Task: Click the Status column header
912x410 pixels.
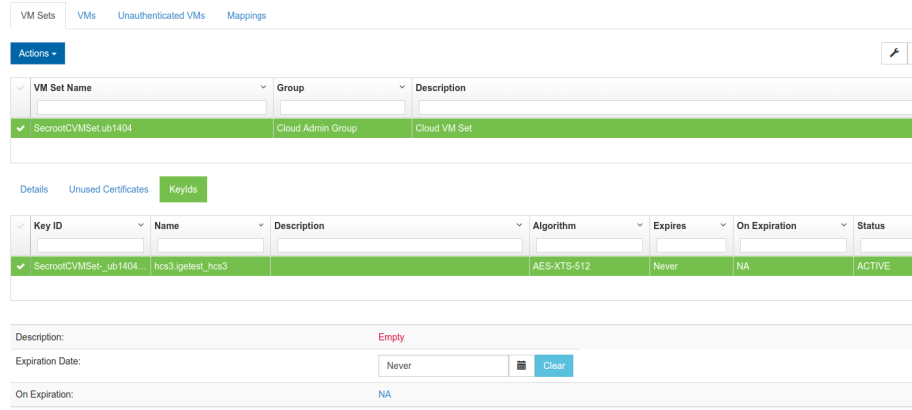Action: pyautogui.click(x=871, y=226)
